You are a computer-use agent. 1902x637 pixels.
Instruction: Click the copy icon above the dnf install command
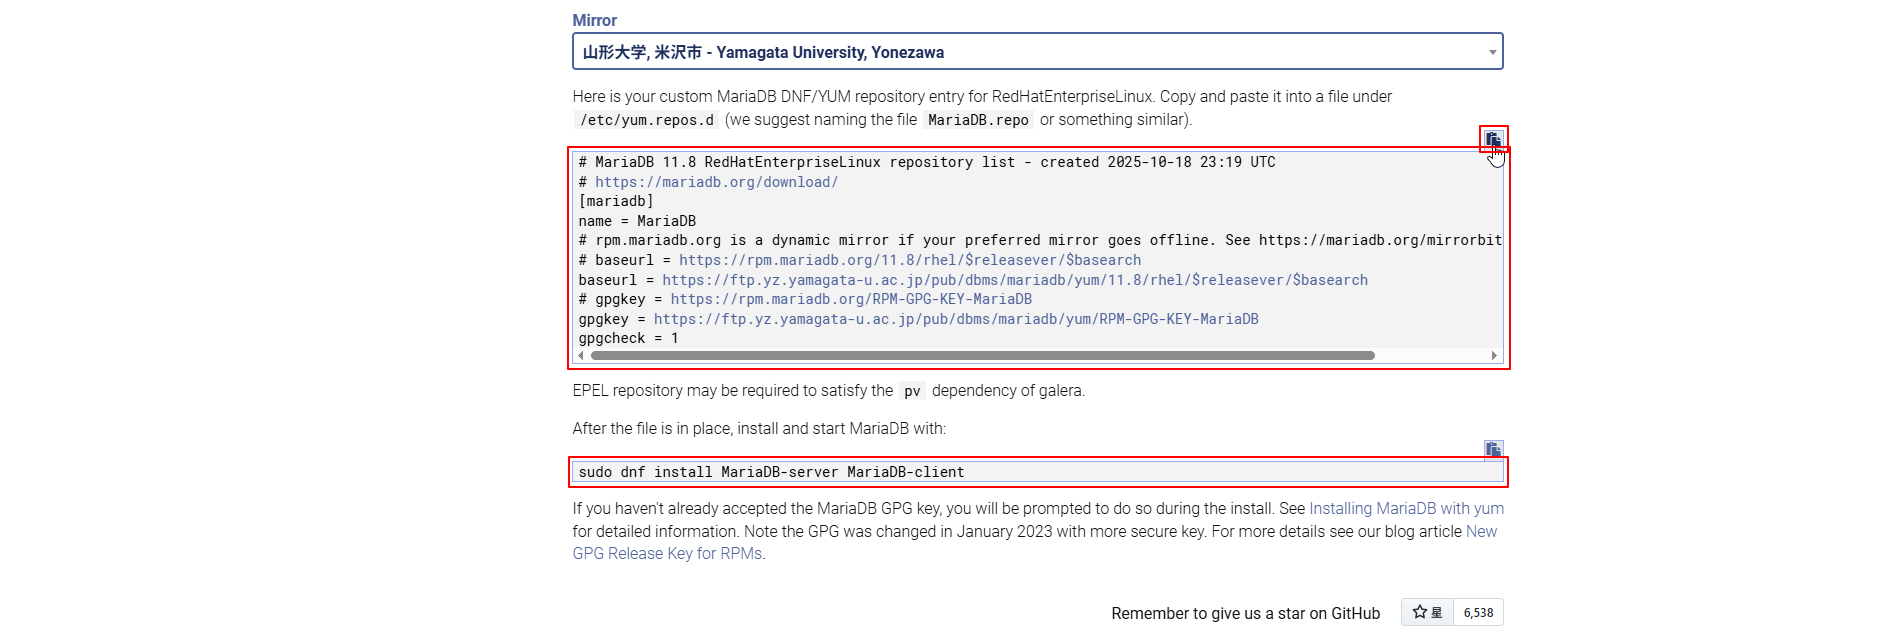click(1492, 449)
